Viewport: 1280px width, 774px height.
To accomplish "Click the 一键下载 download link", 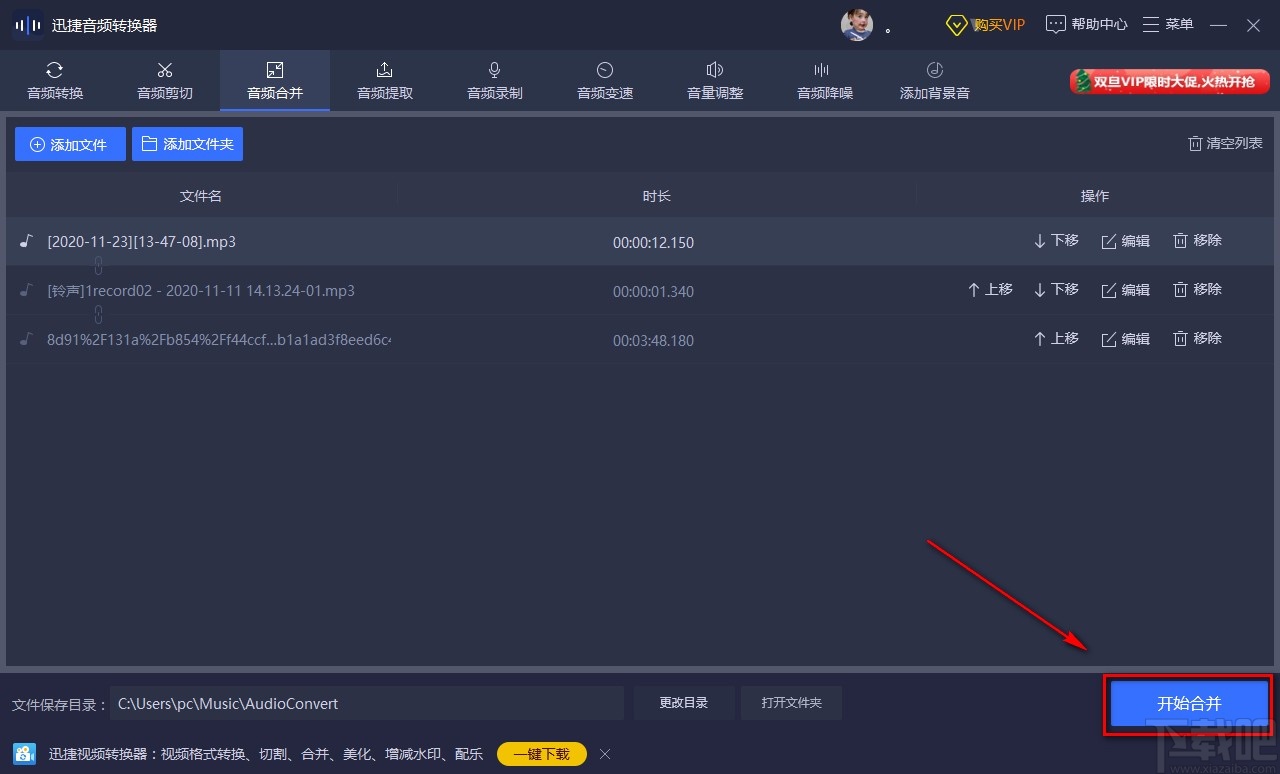I will coord(541,754).
